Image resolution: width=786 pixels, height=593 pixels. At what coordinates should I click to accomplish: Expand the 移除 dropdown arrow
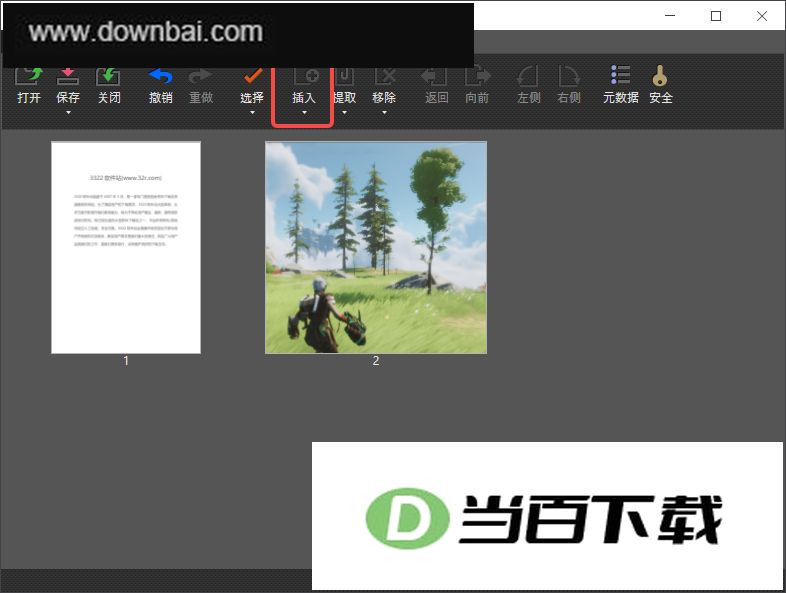click(384, 113)
